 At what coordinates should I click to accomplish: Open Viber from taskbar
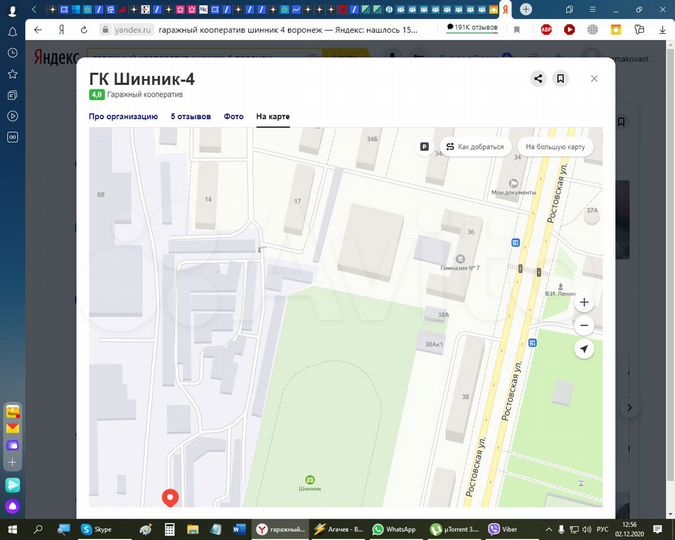pyautogui.click(x=502, y=529)
